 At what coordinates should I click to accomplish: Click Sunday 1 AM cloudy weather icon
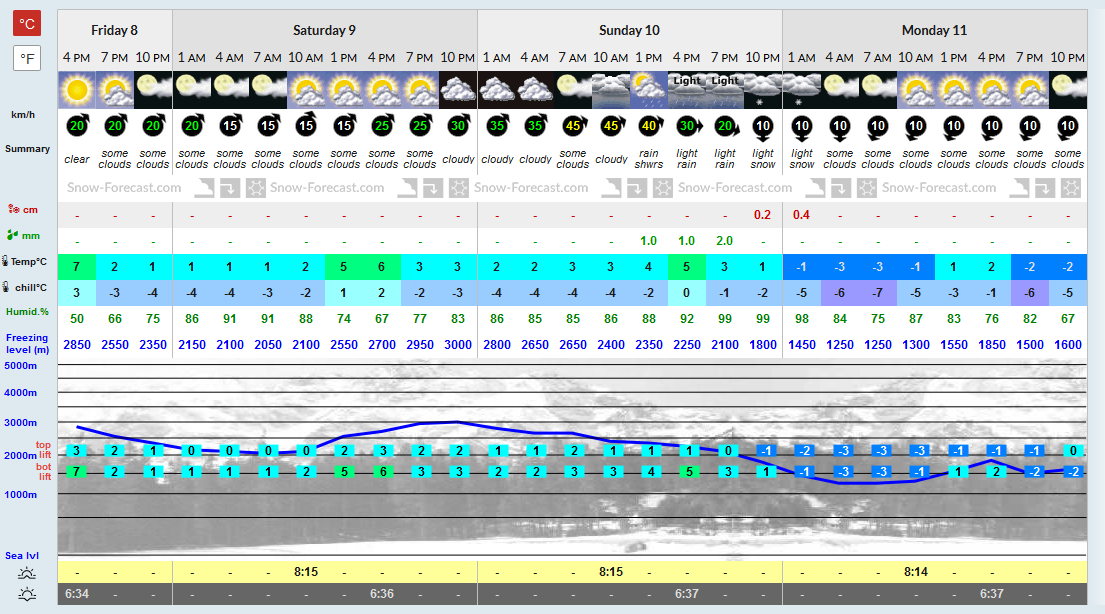(497, 90)
